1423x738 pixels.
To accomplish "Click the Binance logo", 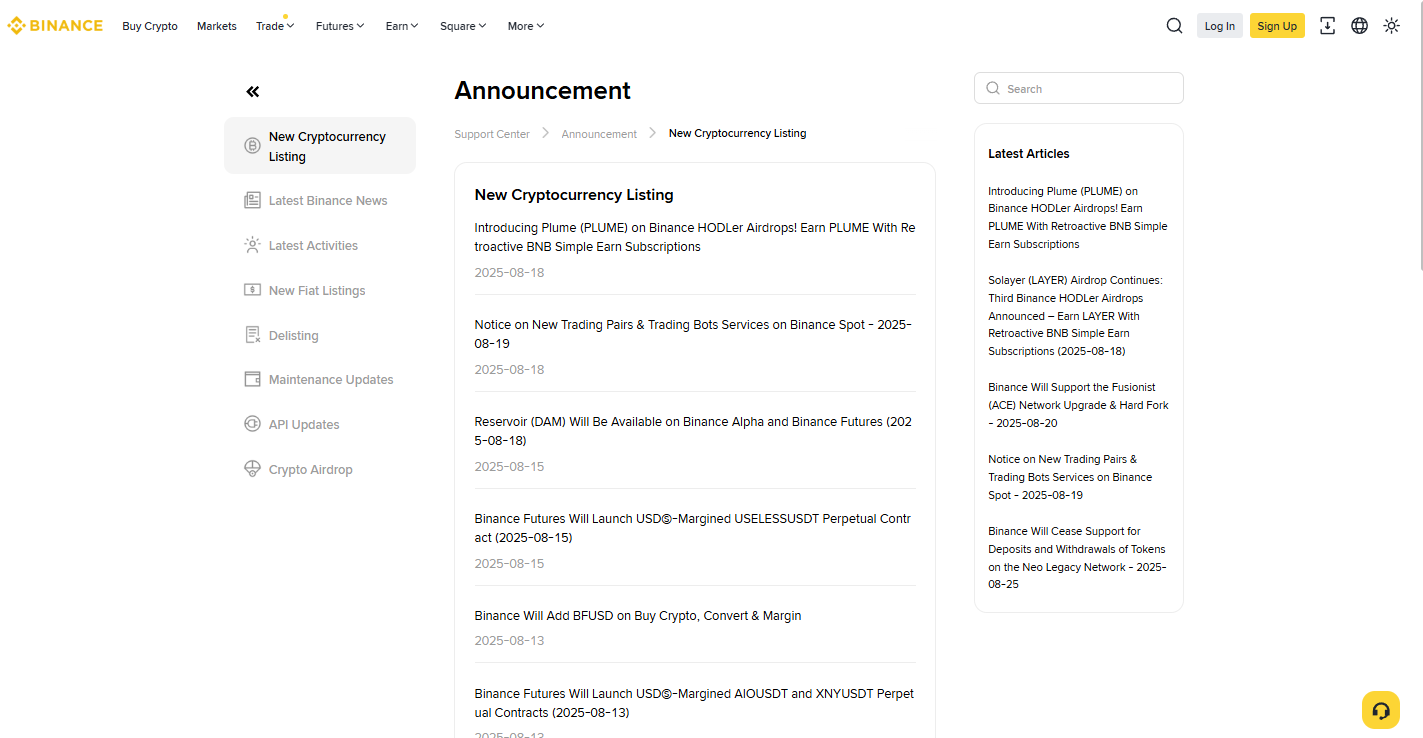I will [x=55, y=26].
